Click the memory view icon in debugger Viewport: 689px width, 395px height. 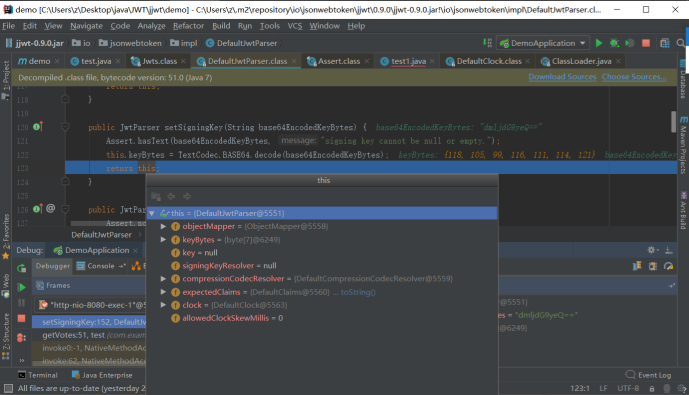click(653, 266)
